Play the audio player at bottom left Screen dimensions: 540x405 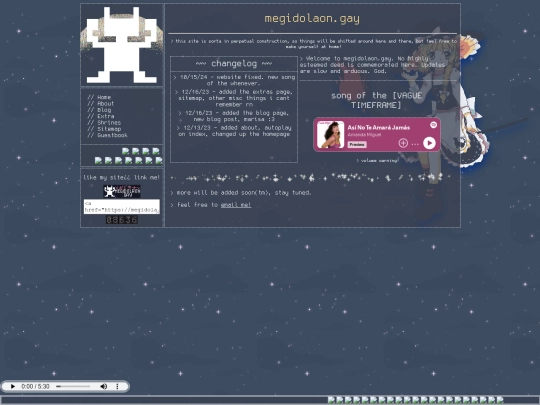pos(13,386)
